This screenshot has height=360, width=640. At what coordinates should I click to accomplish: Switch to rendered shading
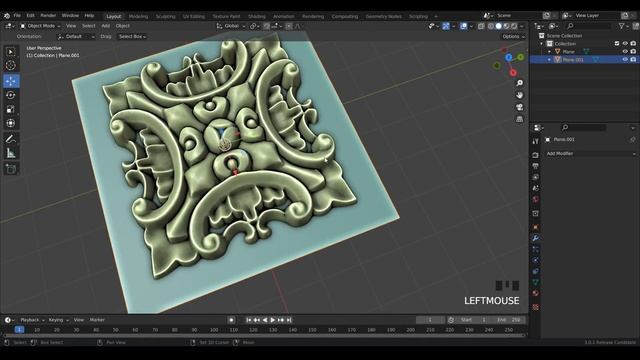pos(514,26)
